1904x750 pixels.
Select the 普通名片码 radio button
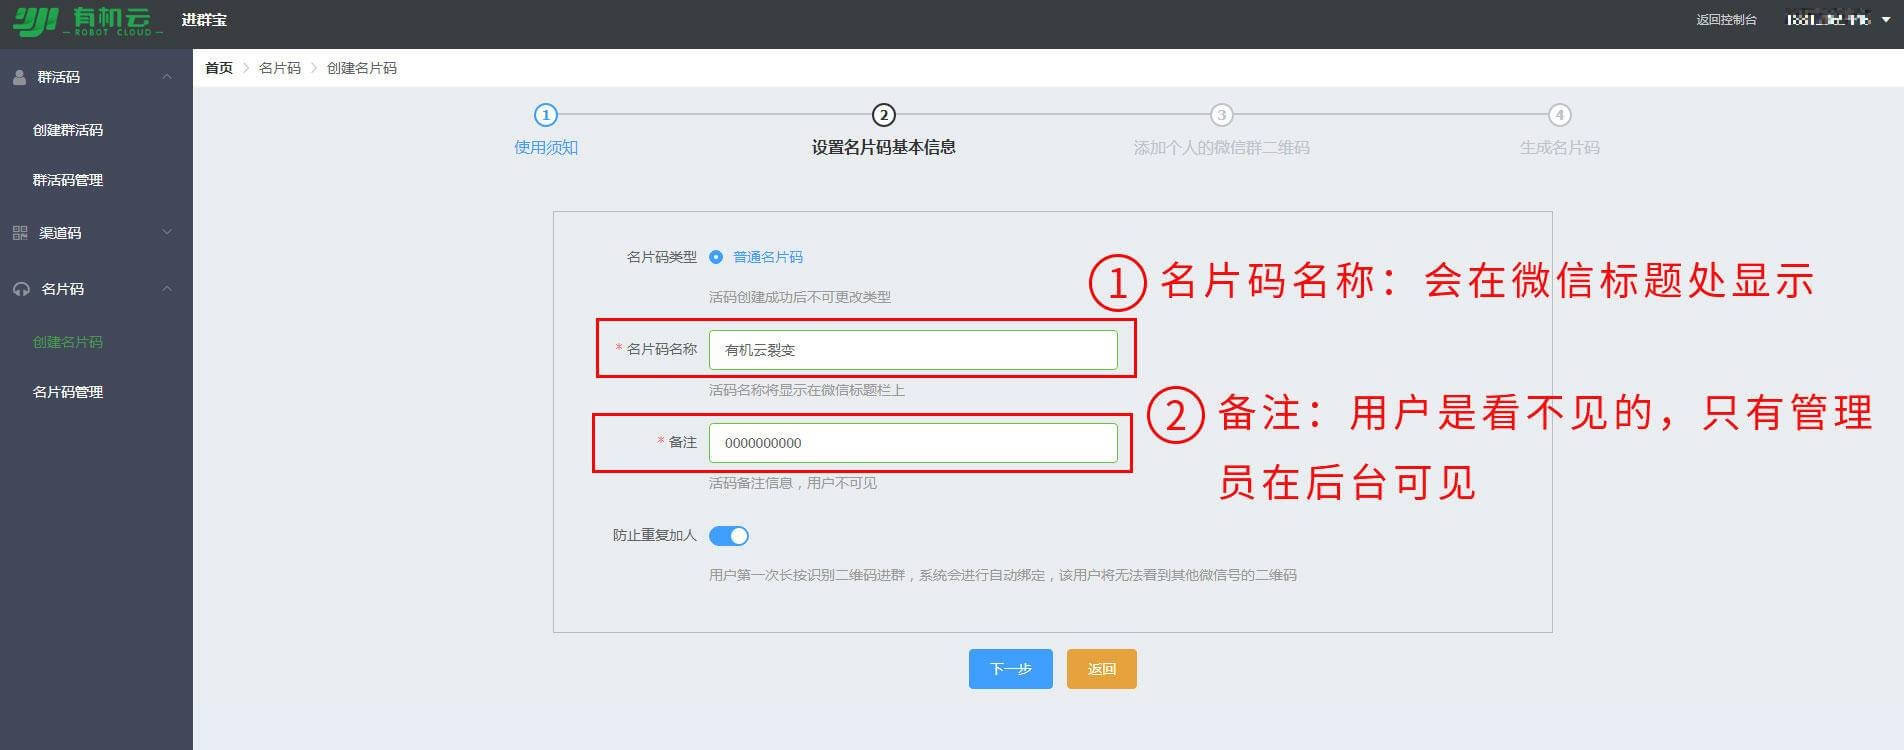[x=716, y=257]
